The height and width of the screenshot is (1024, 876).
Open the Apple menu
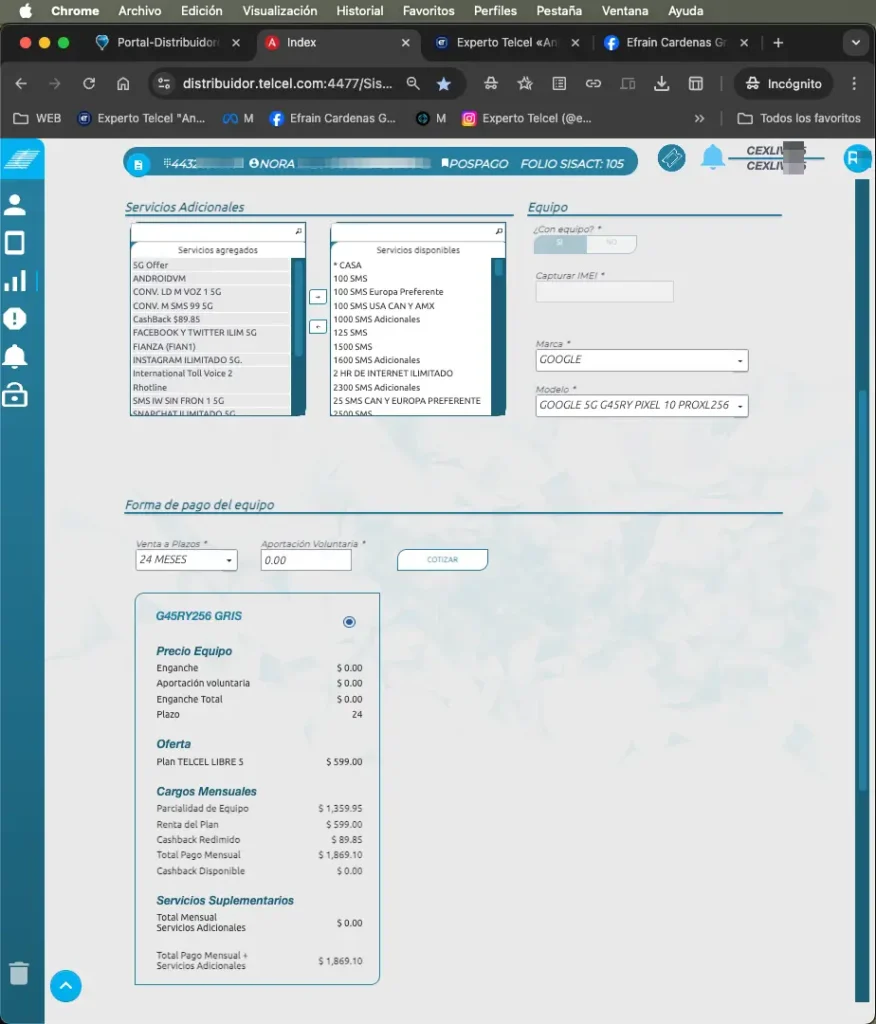pyautogui.click(x=25, y=11)
